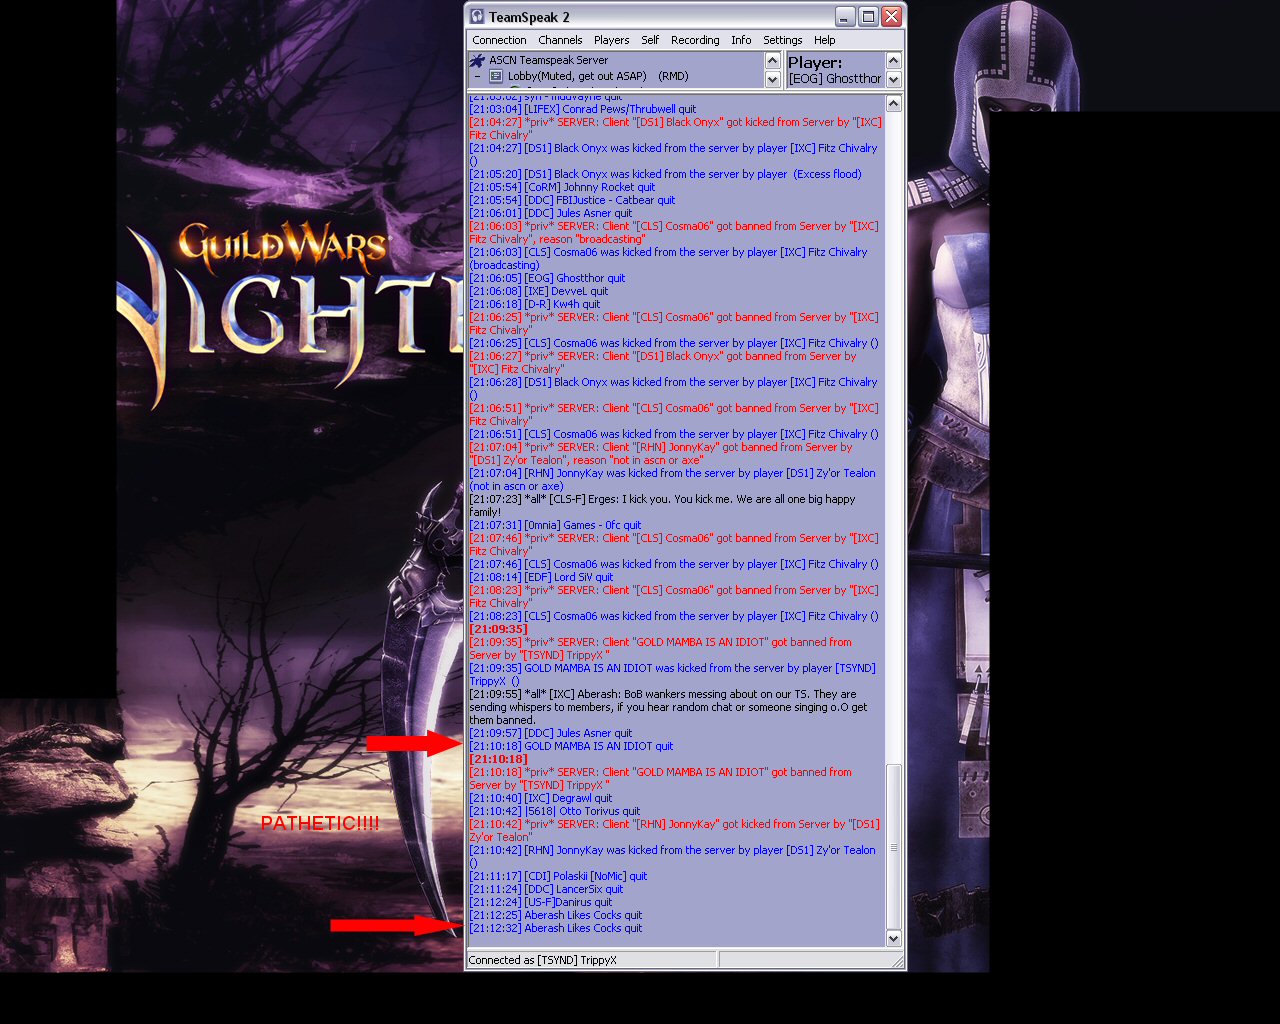
Task: Click the Erges 'I kick you' message
Action: pos(662,505)
